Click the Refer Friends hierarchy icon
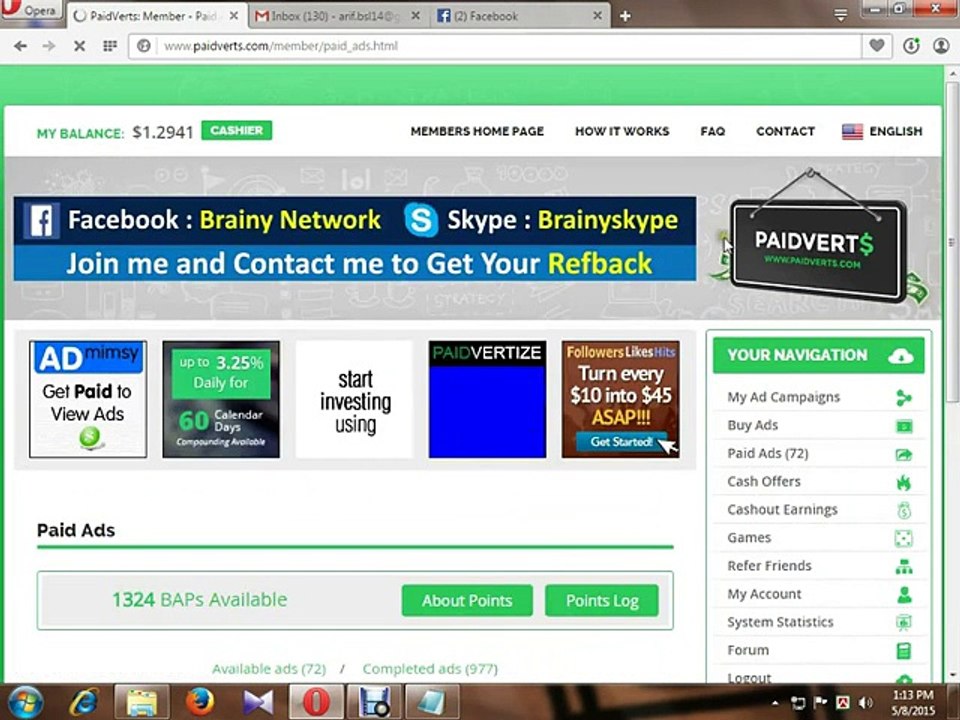This screenshot has width=960, height=720. (904, 566)
